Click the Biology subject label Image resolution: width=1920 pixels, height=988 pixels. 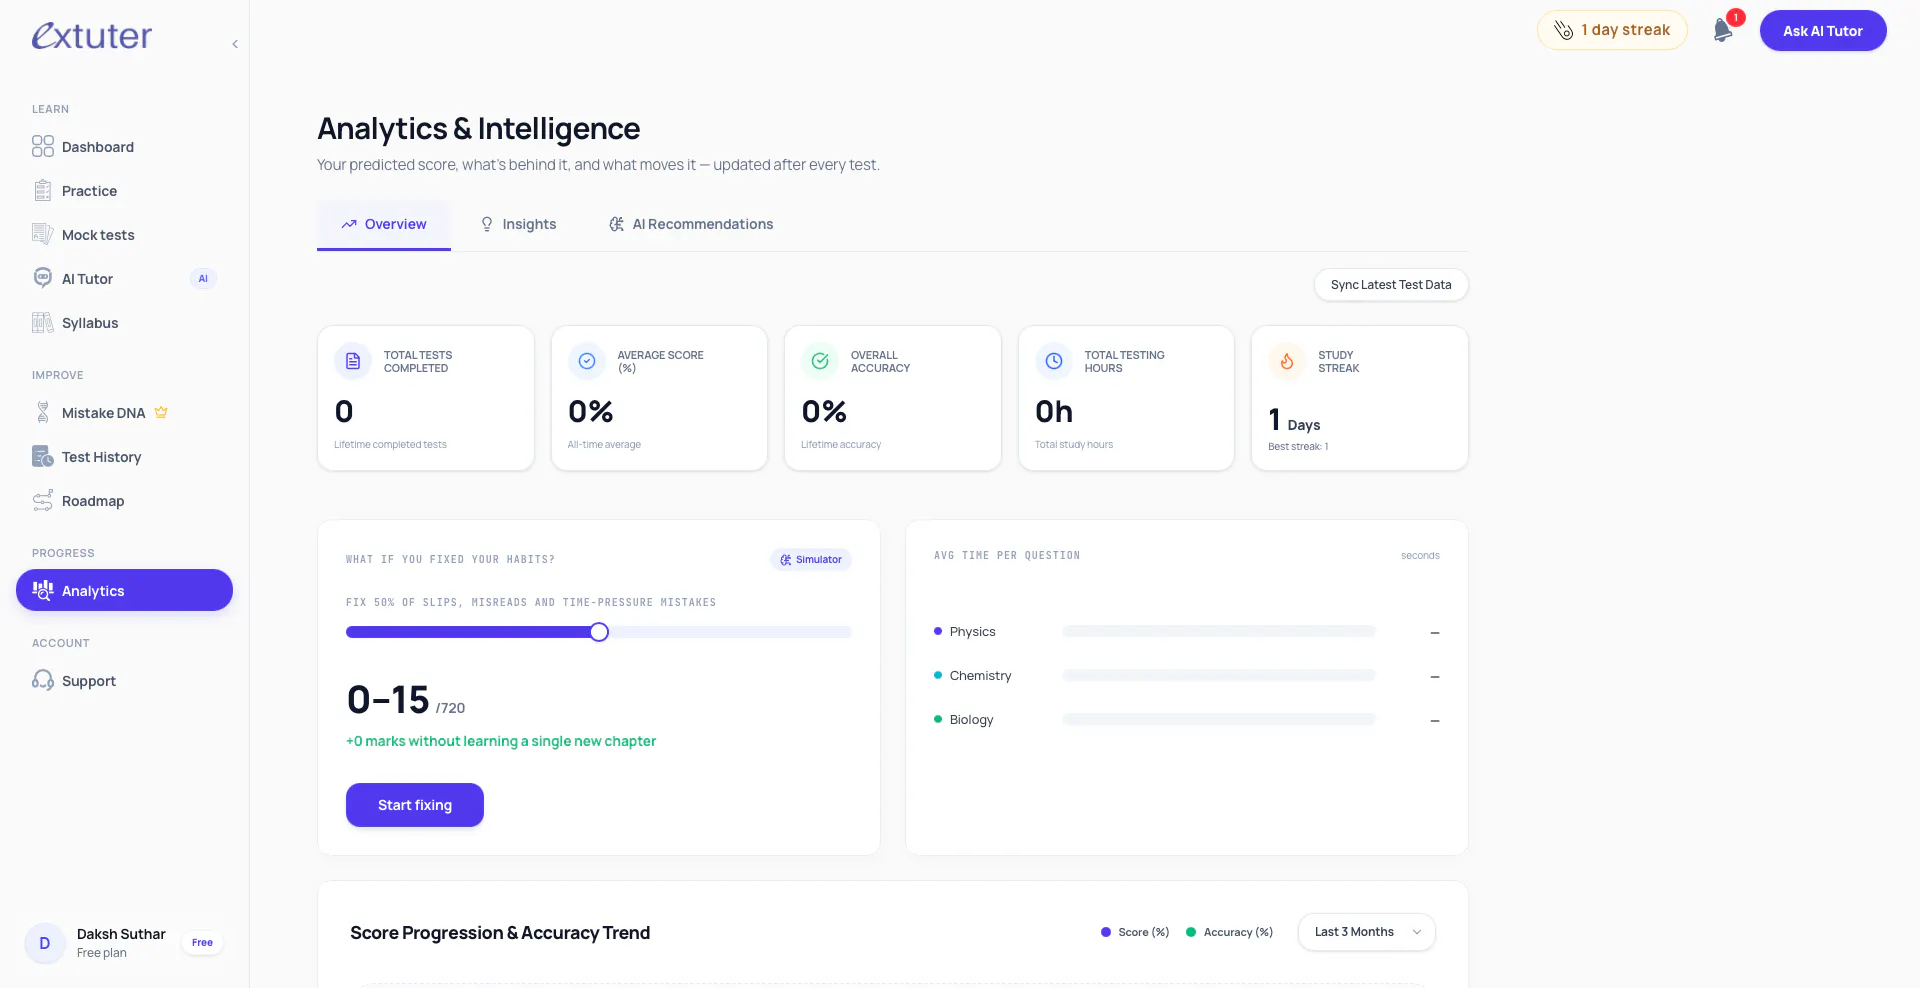(x=971, y=720)
